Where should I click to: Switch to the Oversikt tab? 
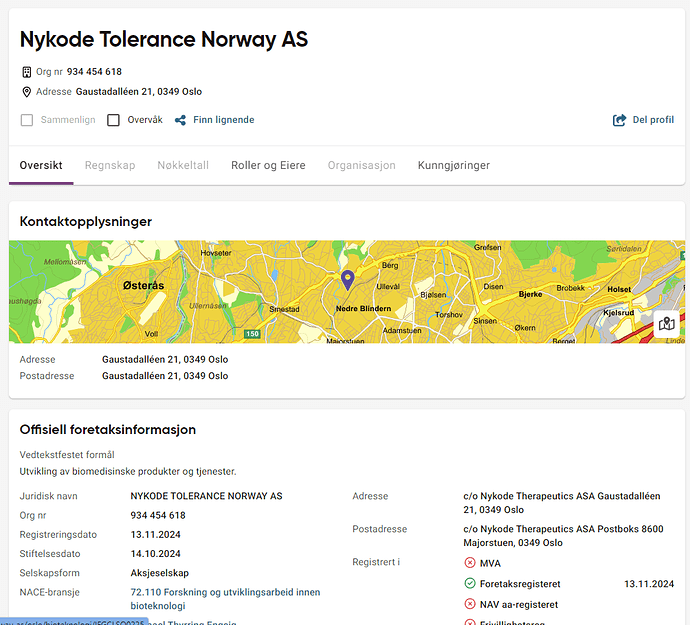41,165
